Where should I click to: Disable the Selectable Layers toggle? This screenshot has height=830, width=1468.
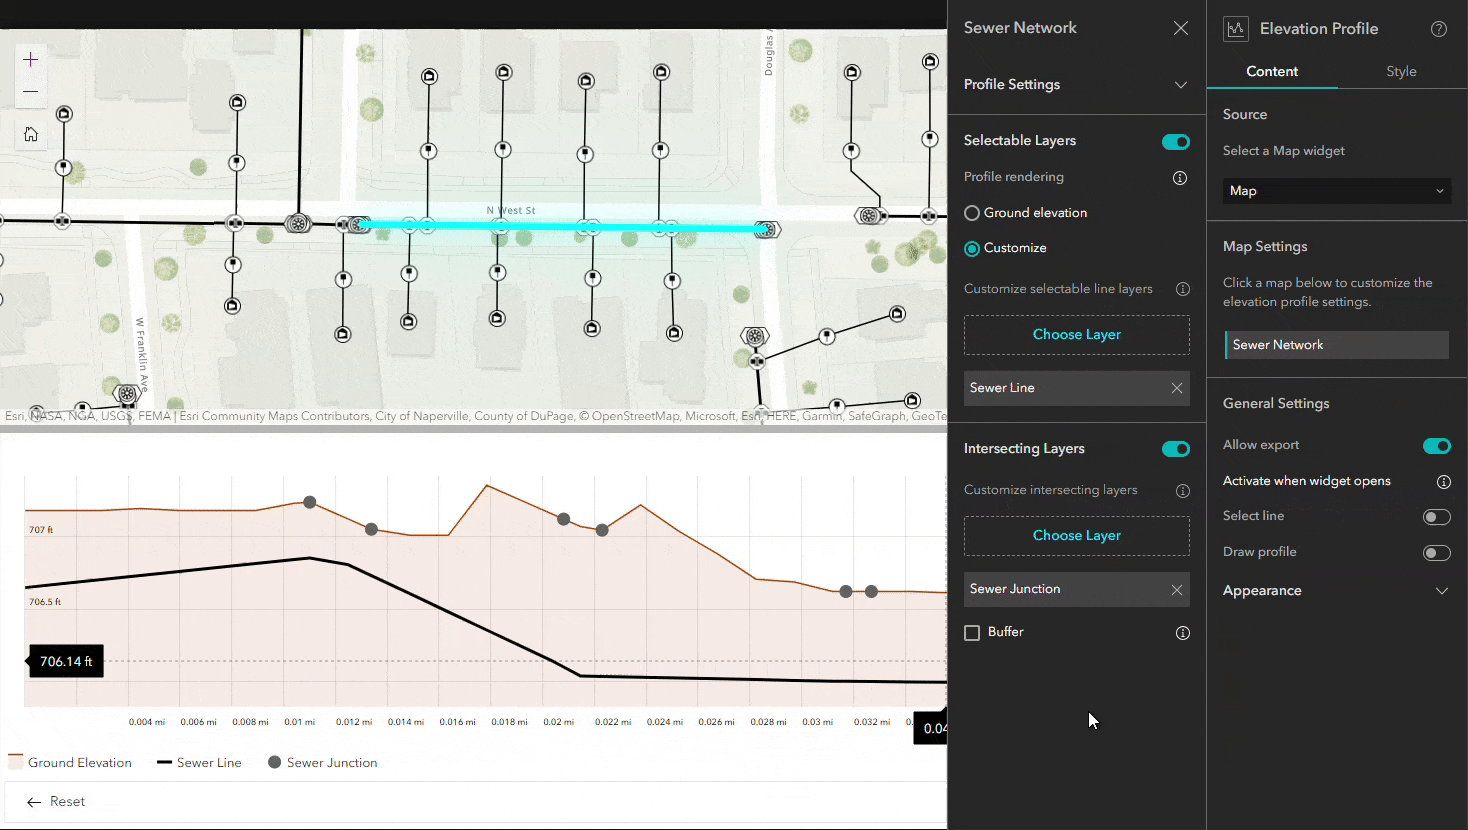pos(1175,141)
